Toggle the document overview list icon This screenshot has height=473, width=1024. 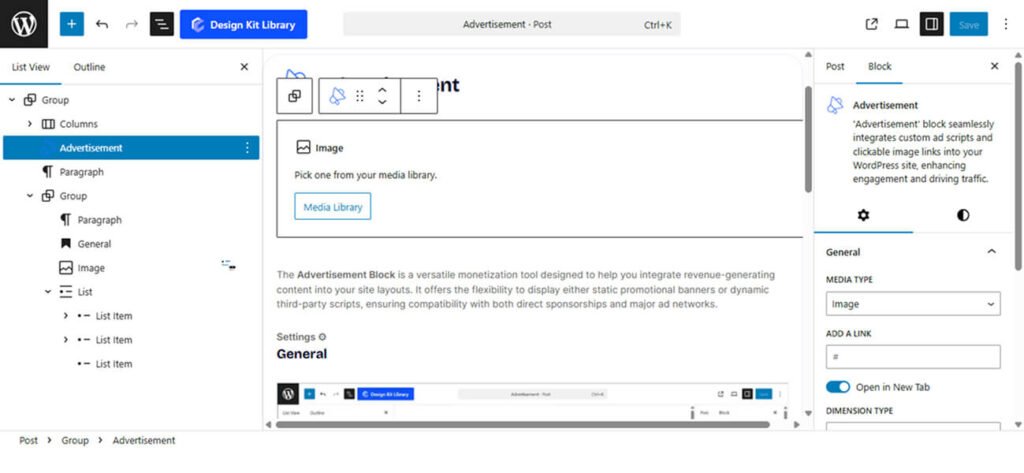[161, 24]
